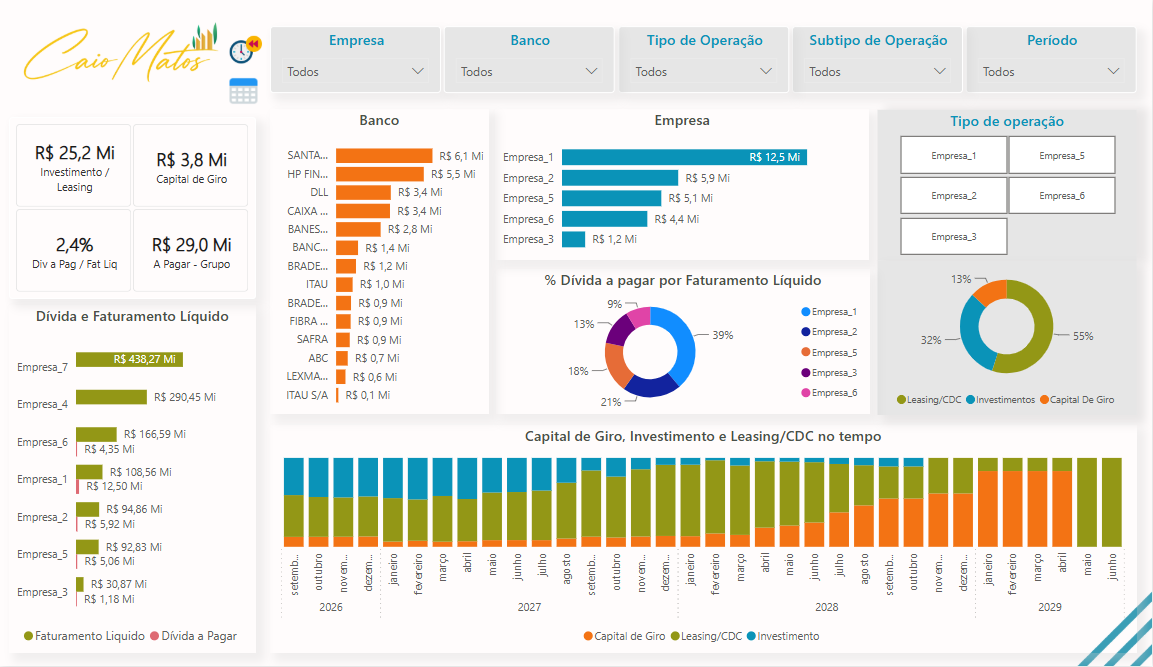
Task: Click Capital de Giro legend in timeline chart
Action: [624, 636]
